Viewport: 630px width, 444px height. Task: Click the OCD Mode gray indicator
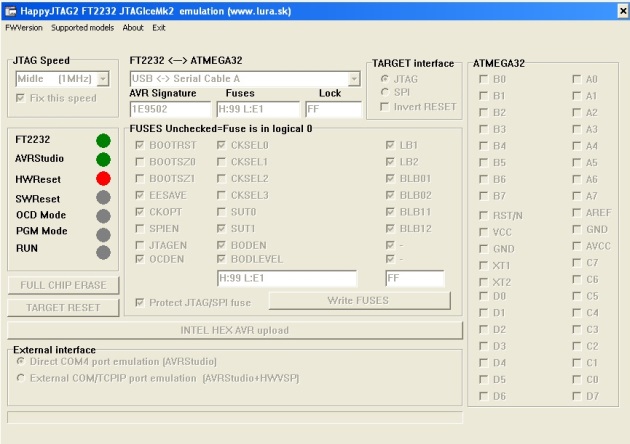(103, 216)
